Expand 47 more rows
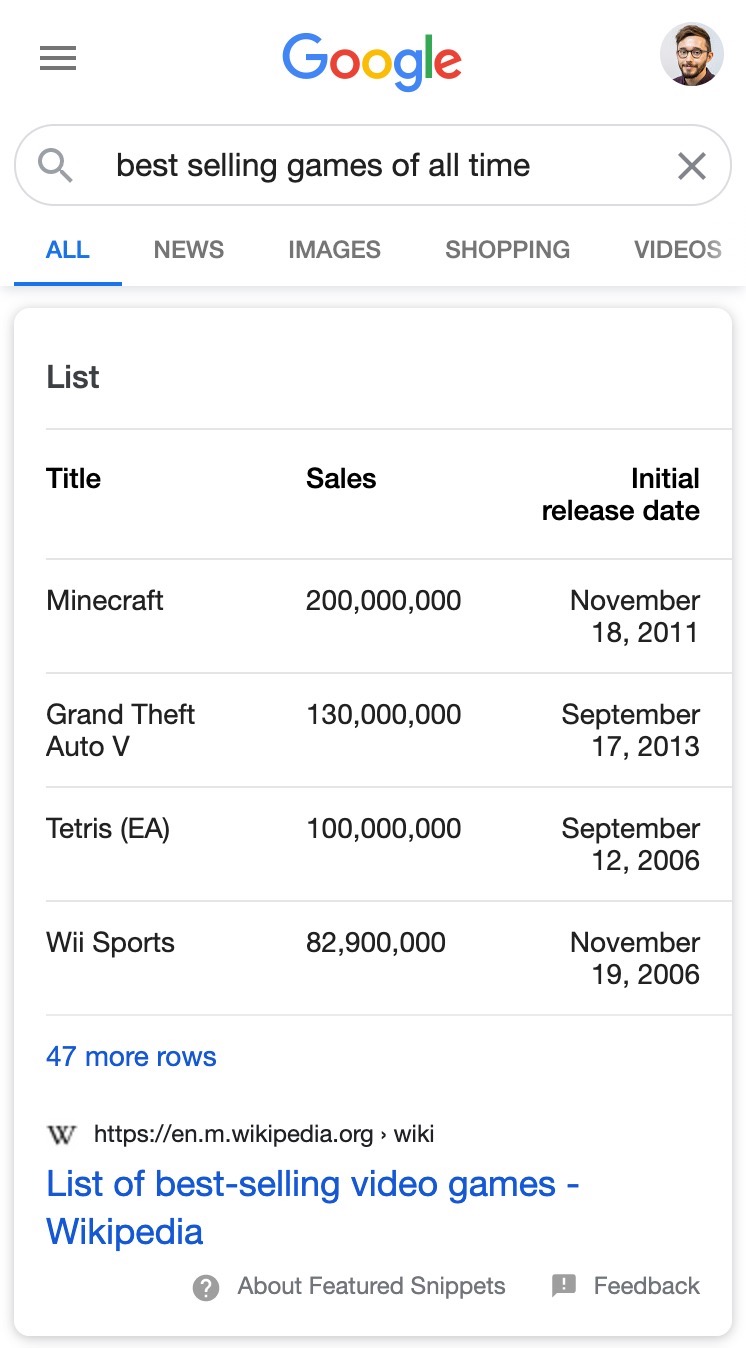Image resolution: width=746 pixels, height=1348 pixels. tap(131, 1057)
